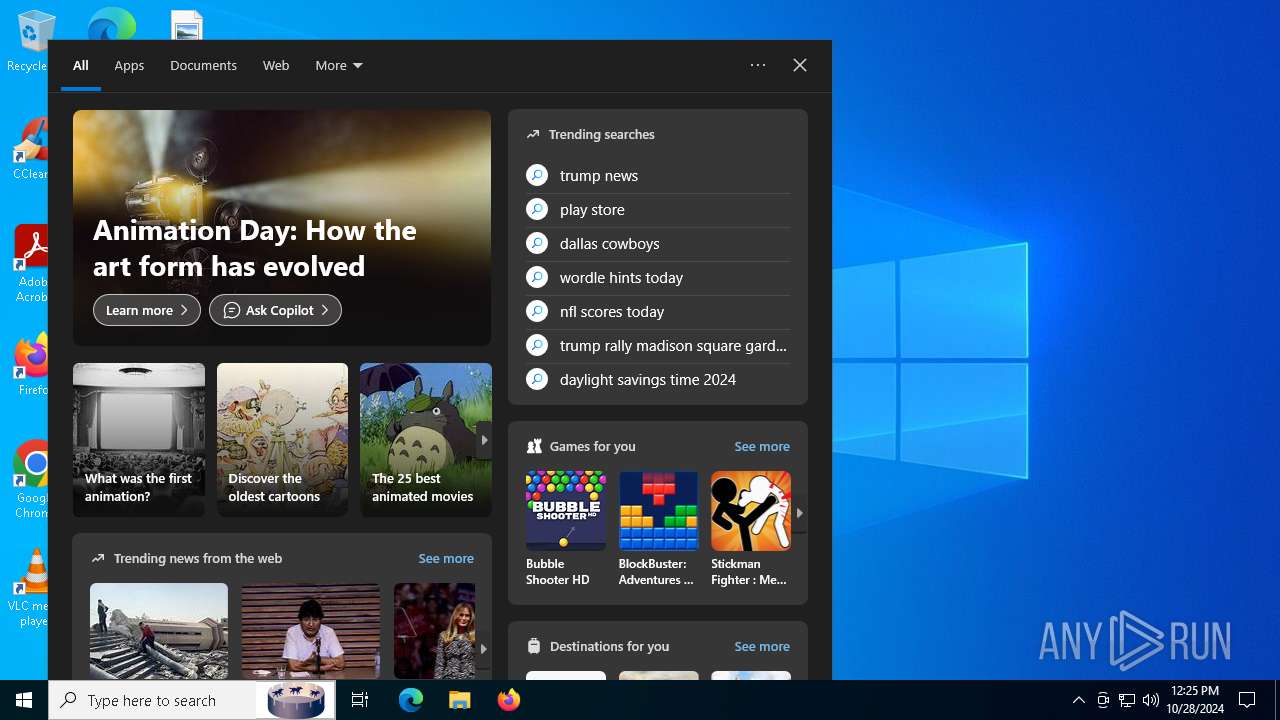
Task: Click the 'Animation Day: How the art form has evolved' headline
Action: (x=255, y=248)
